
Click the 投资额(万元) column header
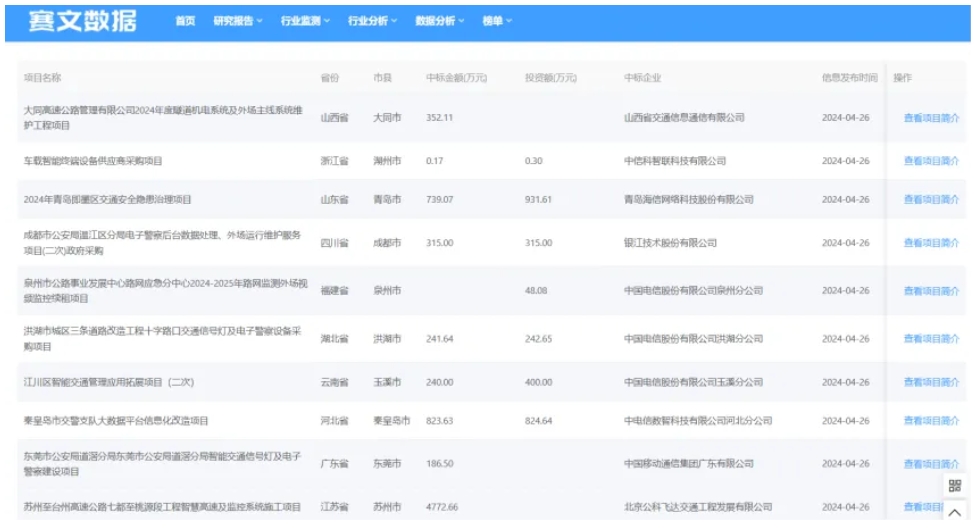pos(550,78)
